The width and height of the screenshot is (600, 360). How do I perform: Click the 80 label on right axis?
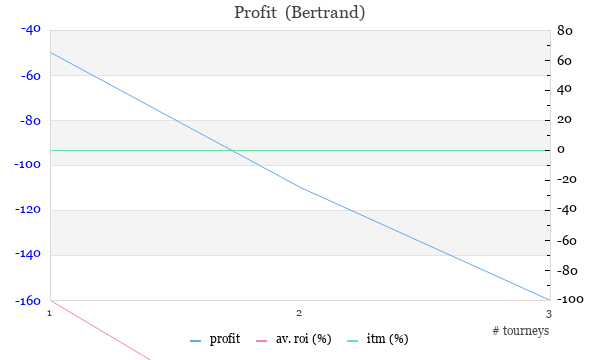[565, 30]
